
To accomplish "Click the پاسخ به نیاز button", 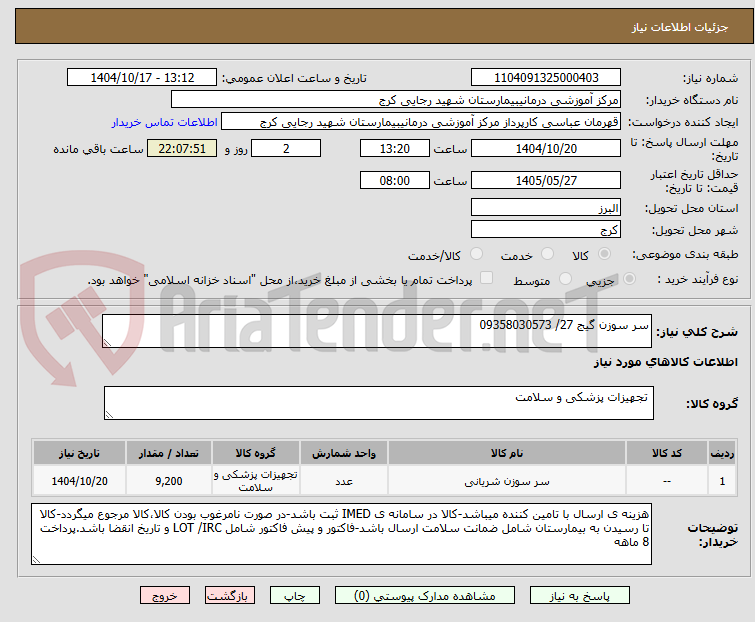I will (580, 596).
